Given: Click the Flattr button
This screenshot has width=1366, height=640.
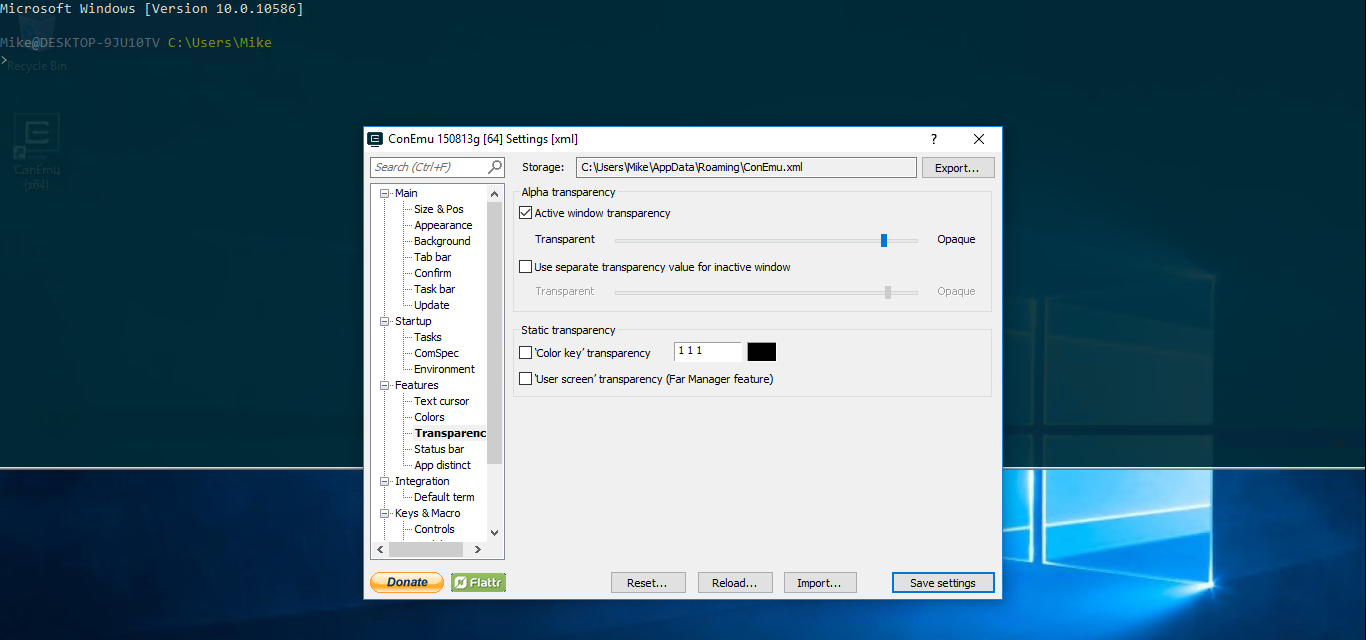Looking at the screenshot, I should [x=478, y=582].
